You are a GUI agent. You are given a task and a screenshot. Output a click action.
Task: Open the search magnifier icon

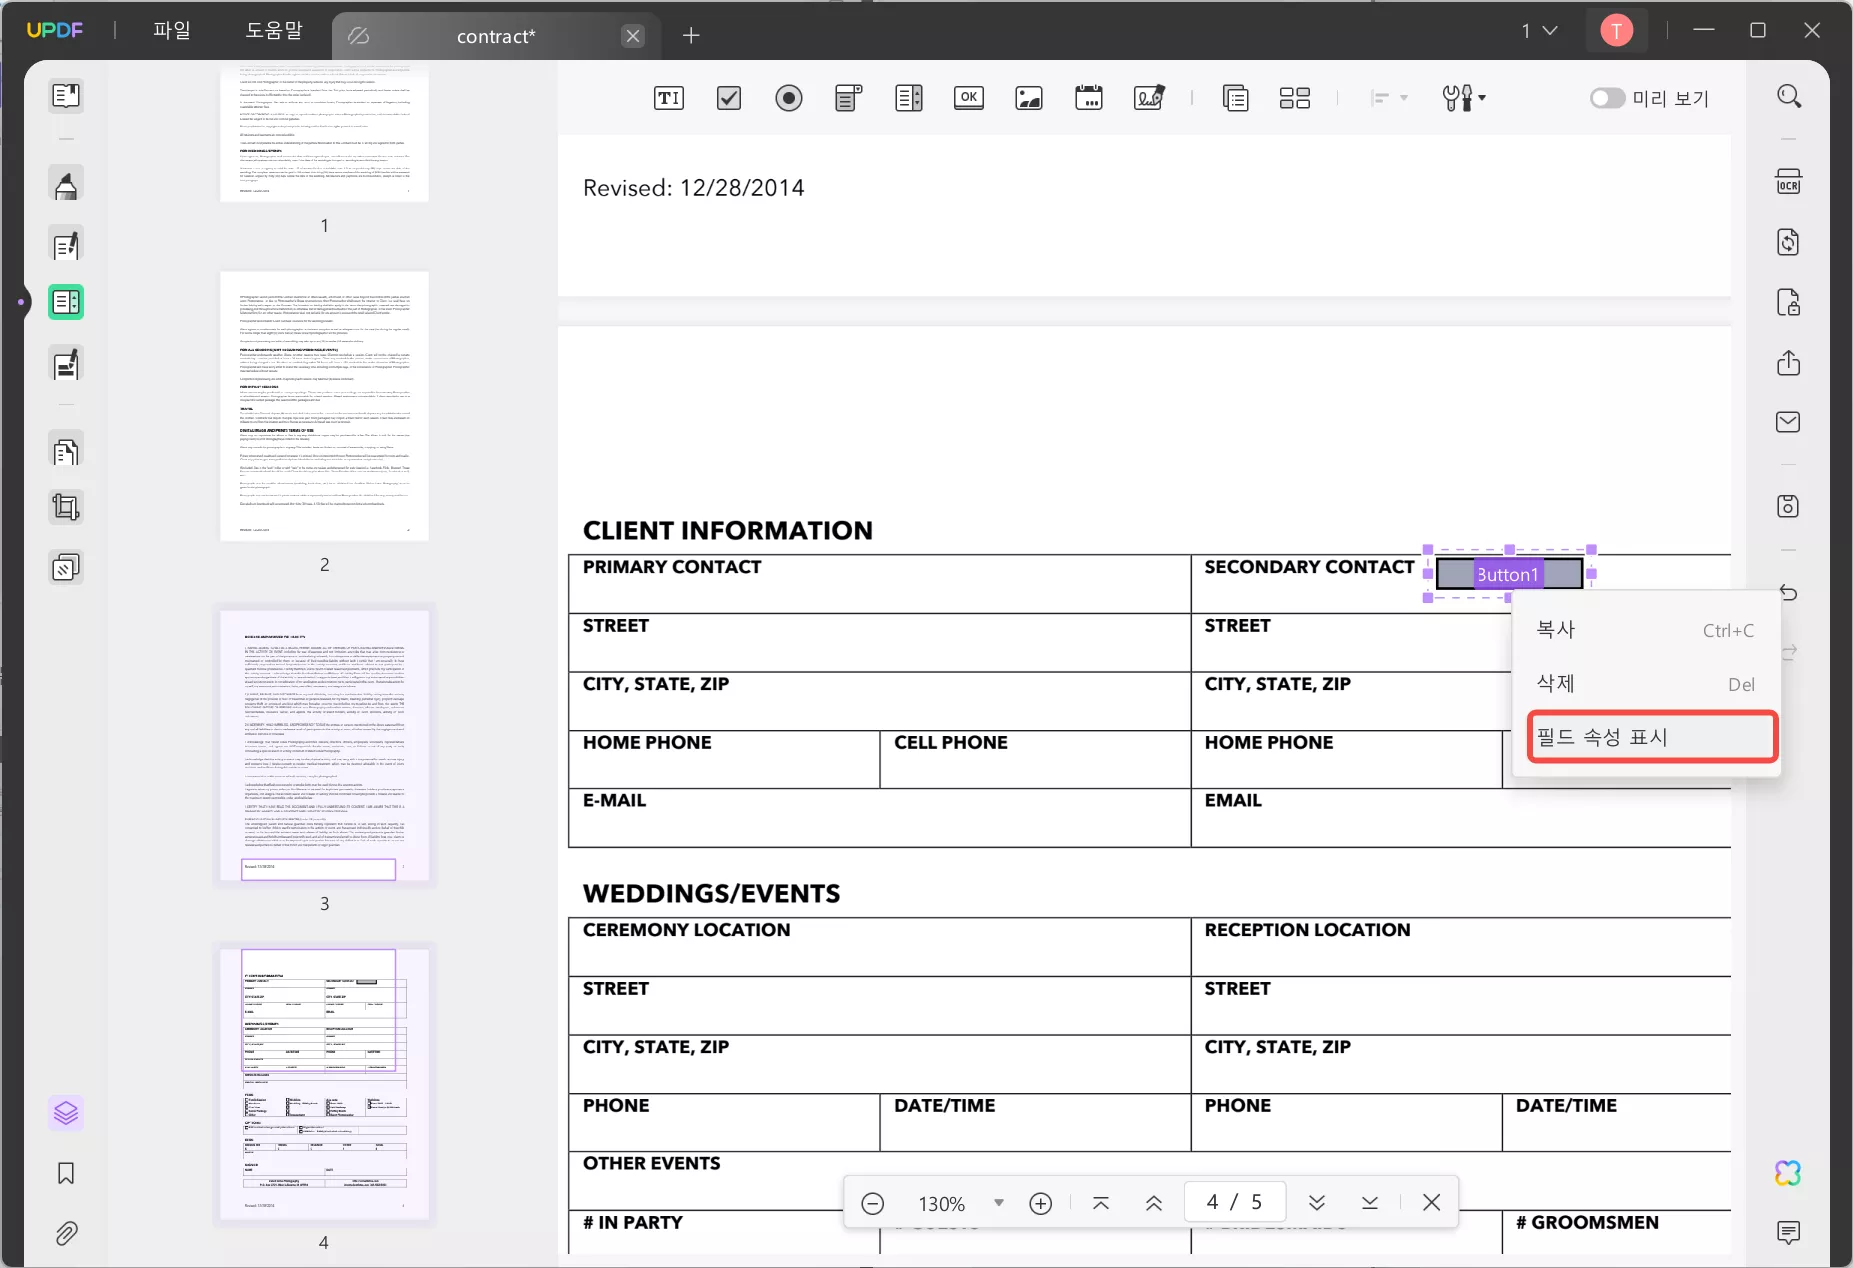click(1789, 96)
